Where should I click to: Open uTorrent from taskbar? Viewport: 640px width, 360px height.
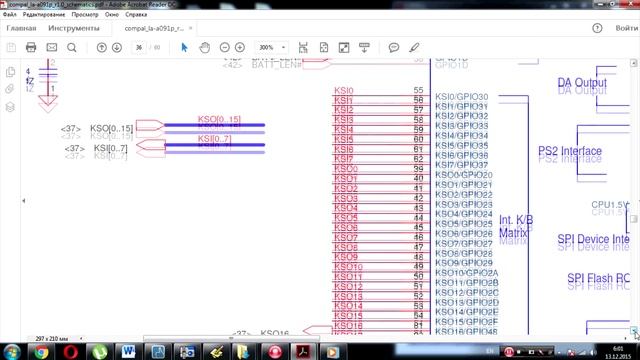100,351
